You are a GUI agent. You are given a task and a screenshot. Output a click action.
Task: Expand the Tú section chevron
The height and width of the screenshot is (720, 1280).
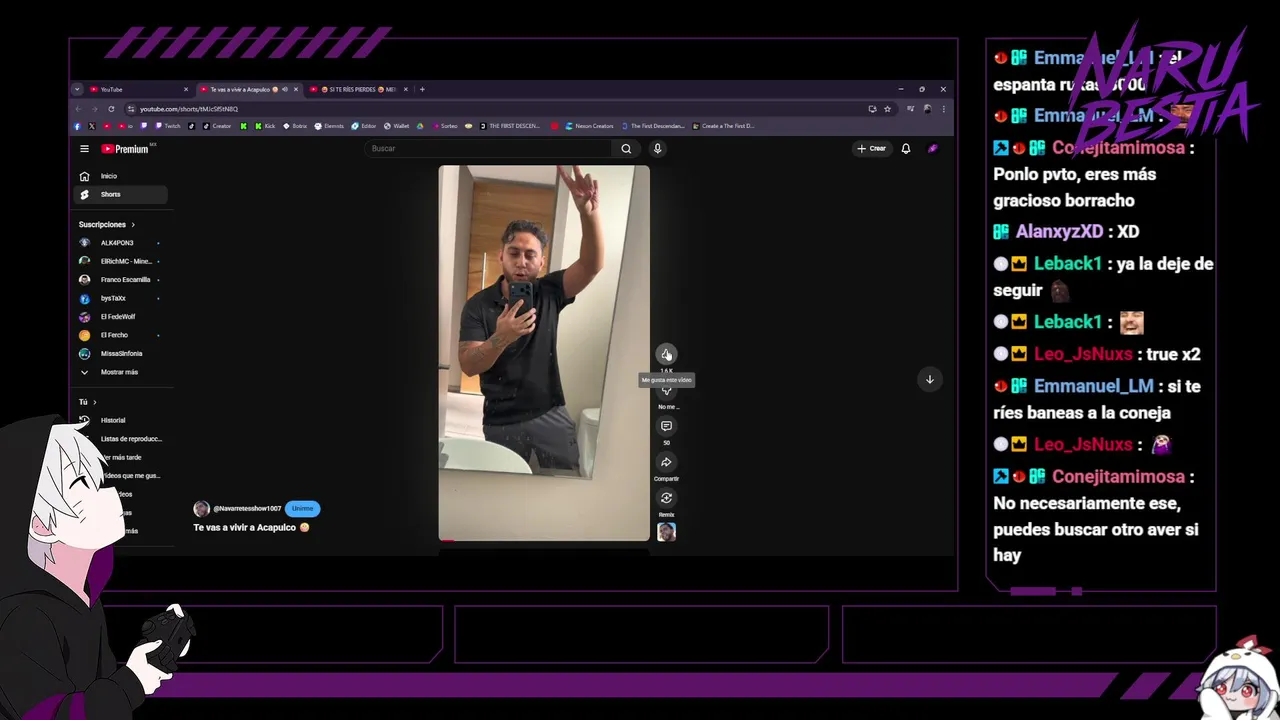(x=95, y=402)
